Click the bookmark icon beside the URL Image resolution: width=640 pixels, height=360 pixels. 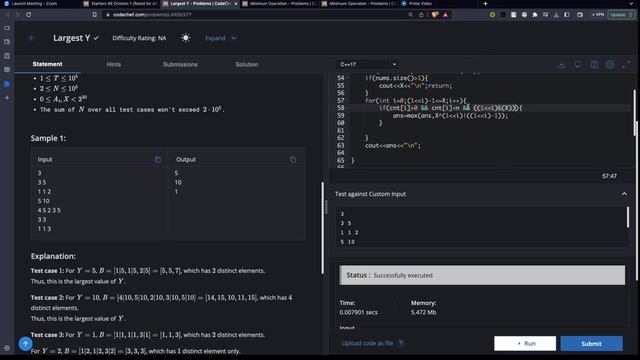point(95,15)
